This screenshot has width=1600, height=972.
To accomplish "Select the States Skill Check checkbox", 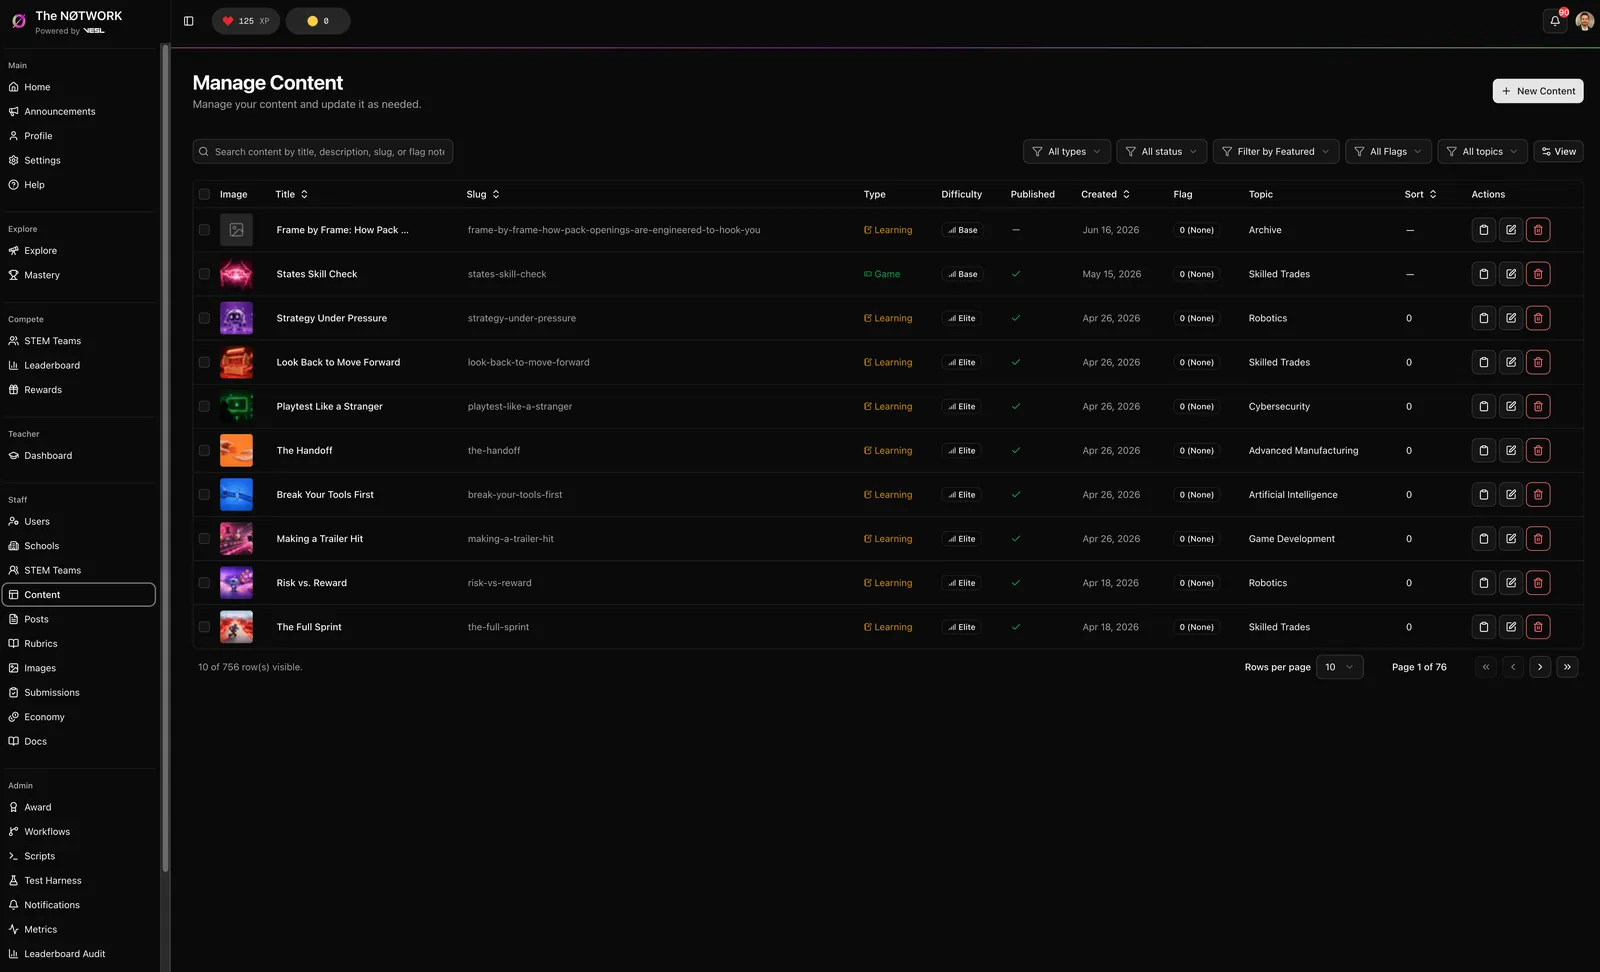I will (204, 274).
